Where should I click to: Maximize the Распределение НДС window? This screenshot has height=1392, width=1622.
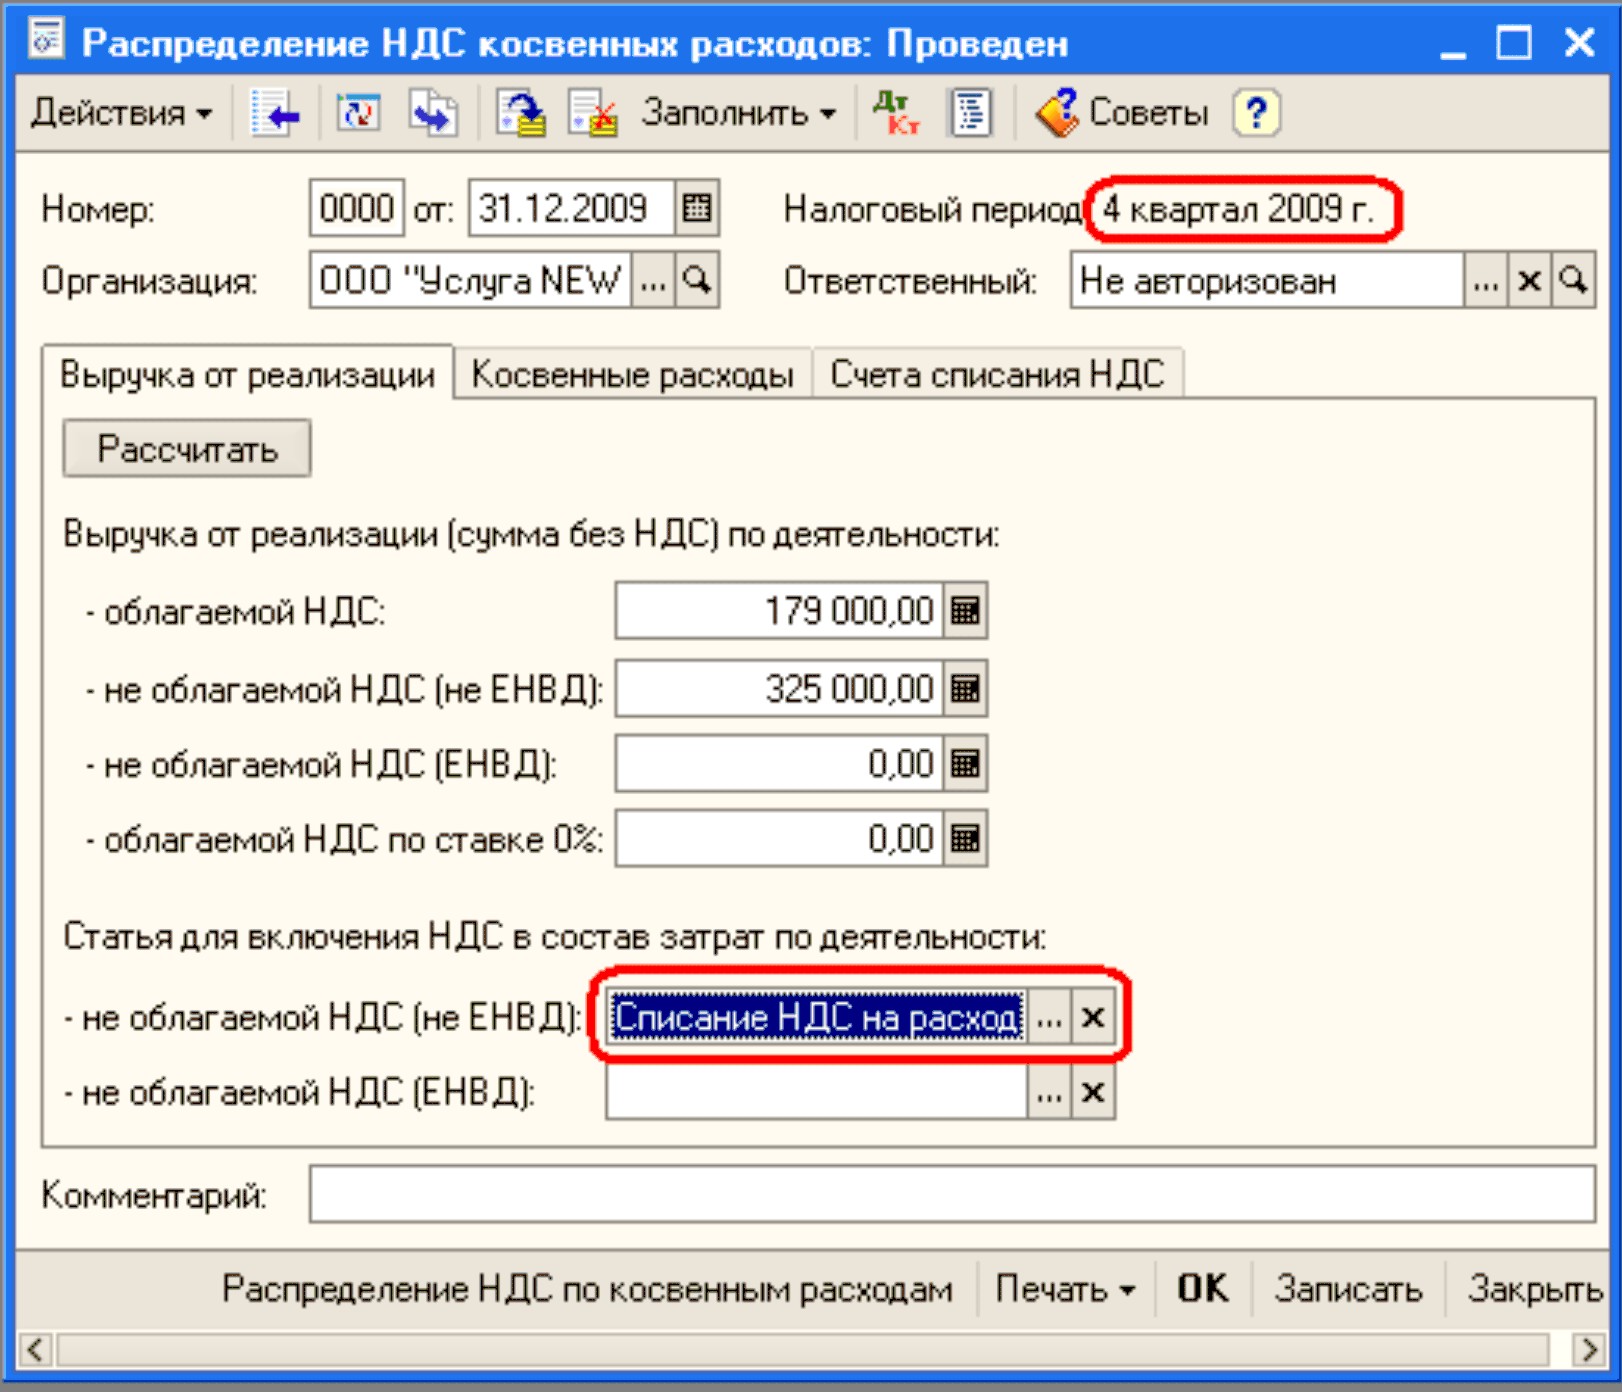coord(1514,43)
